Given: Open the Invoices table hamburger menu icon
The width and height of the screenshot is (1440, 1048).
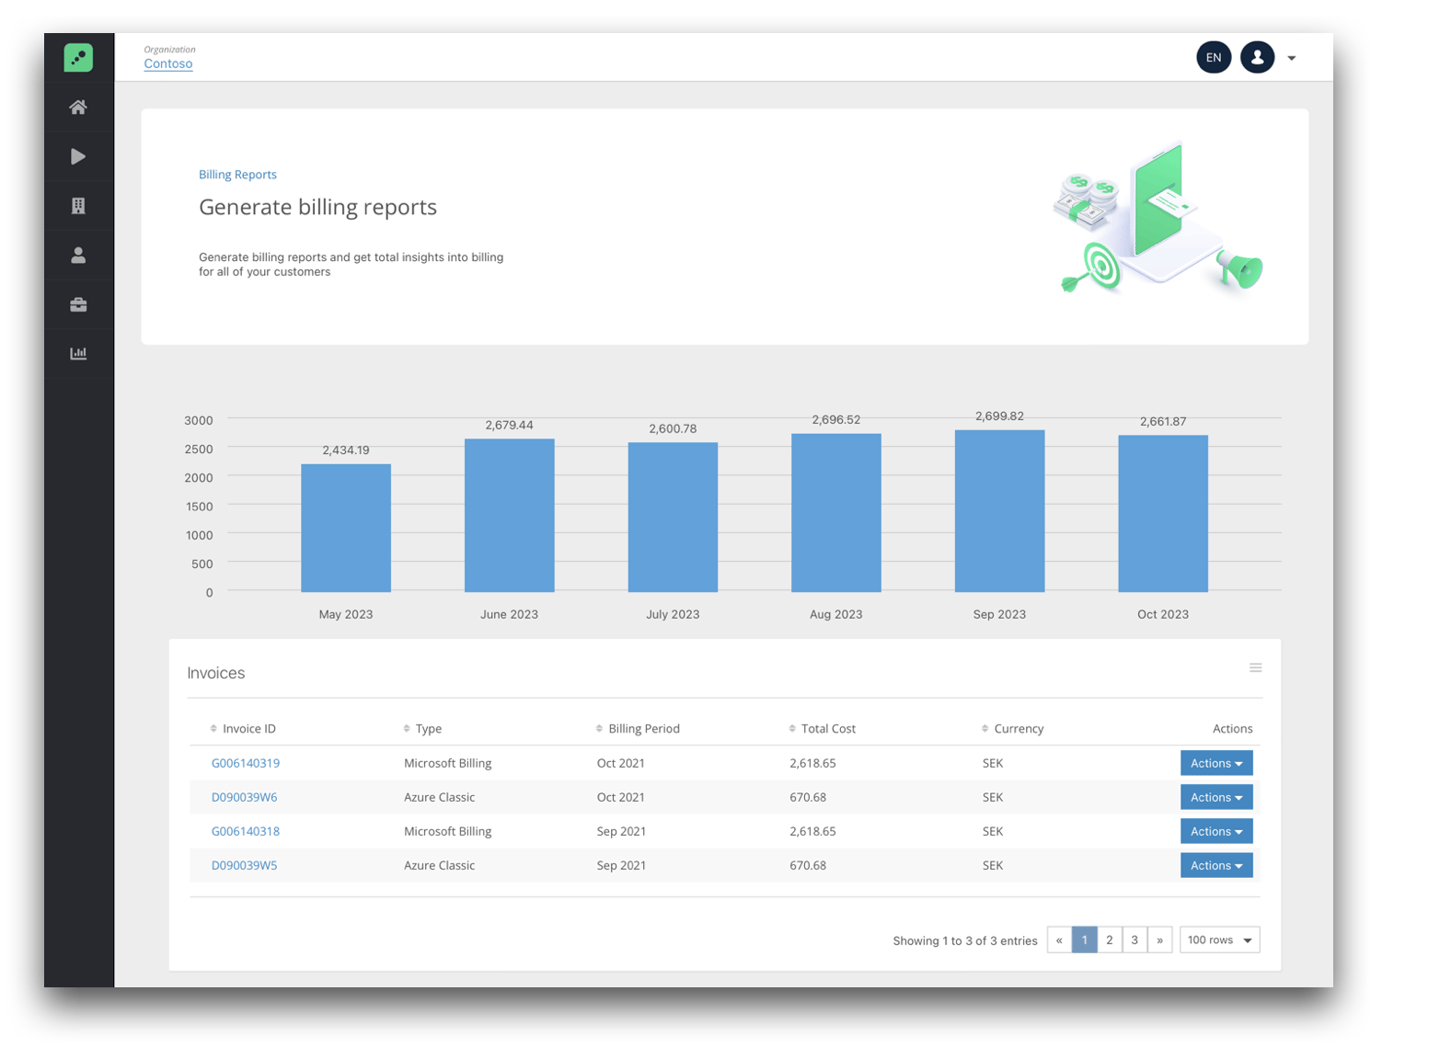Looking at the screenshot, I should click(x=1256, y=667).
